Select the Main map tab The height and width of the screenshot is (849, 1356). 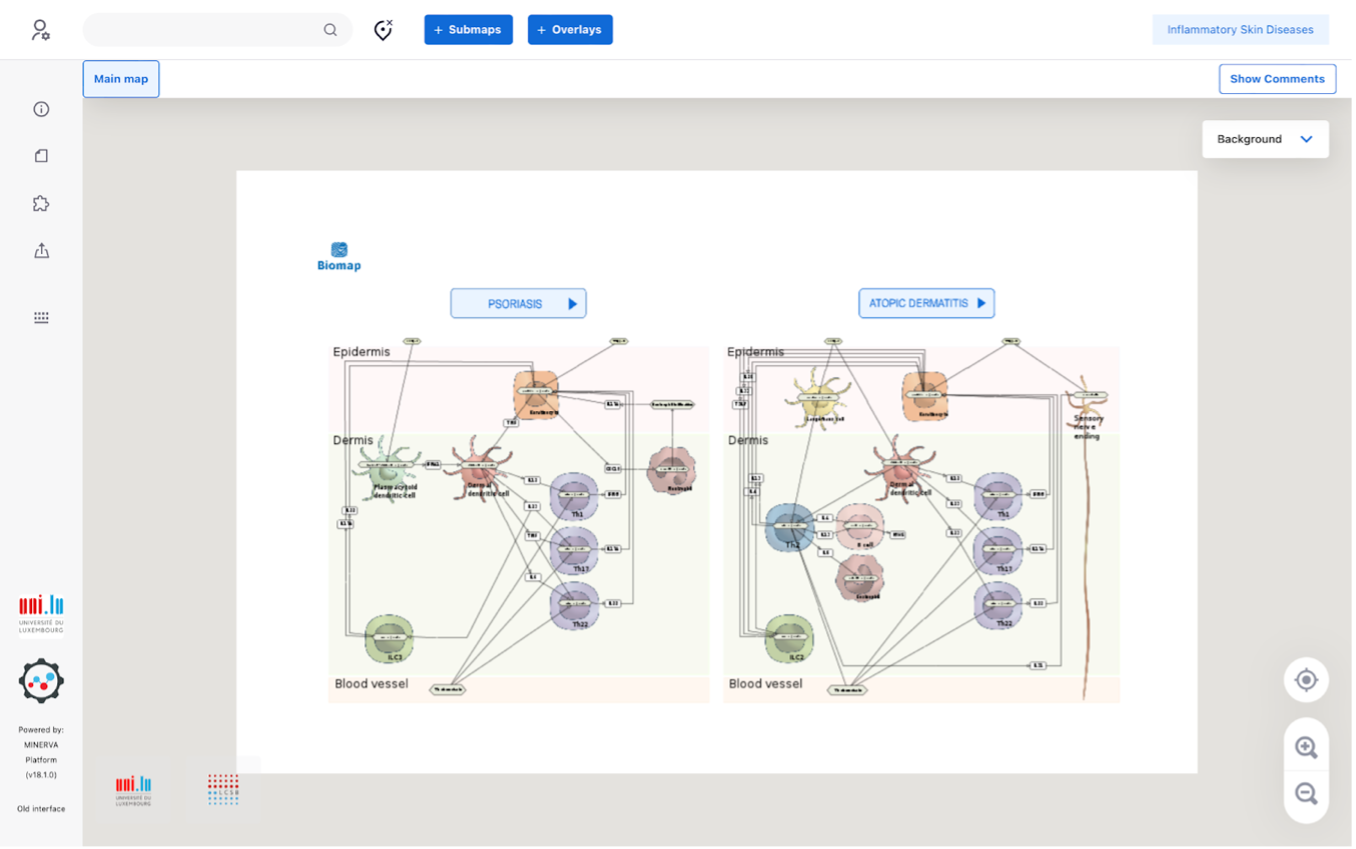point(121,79)
